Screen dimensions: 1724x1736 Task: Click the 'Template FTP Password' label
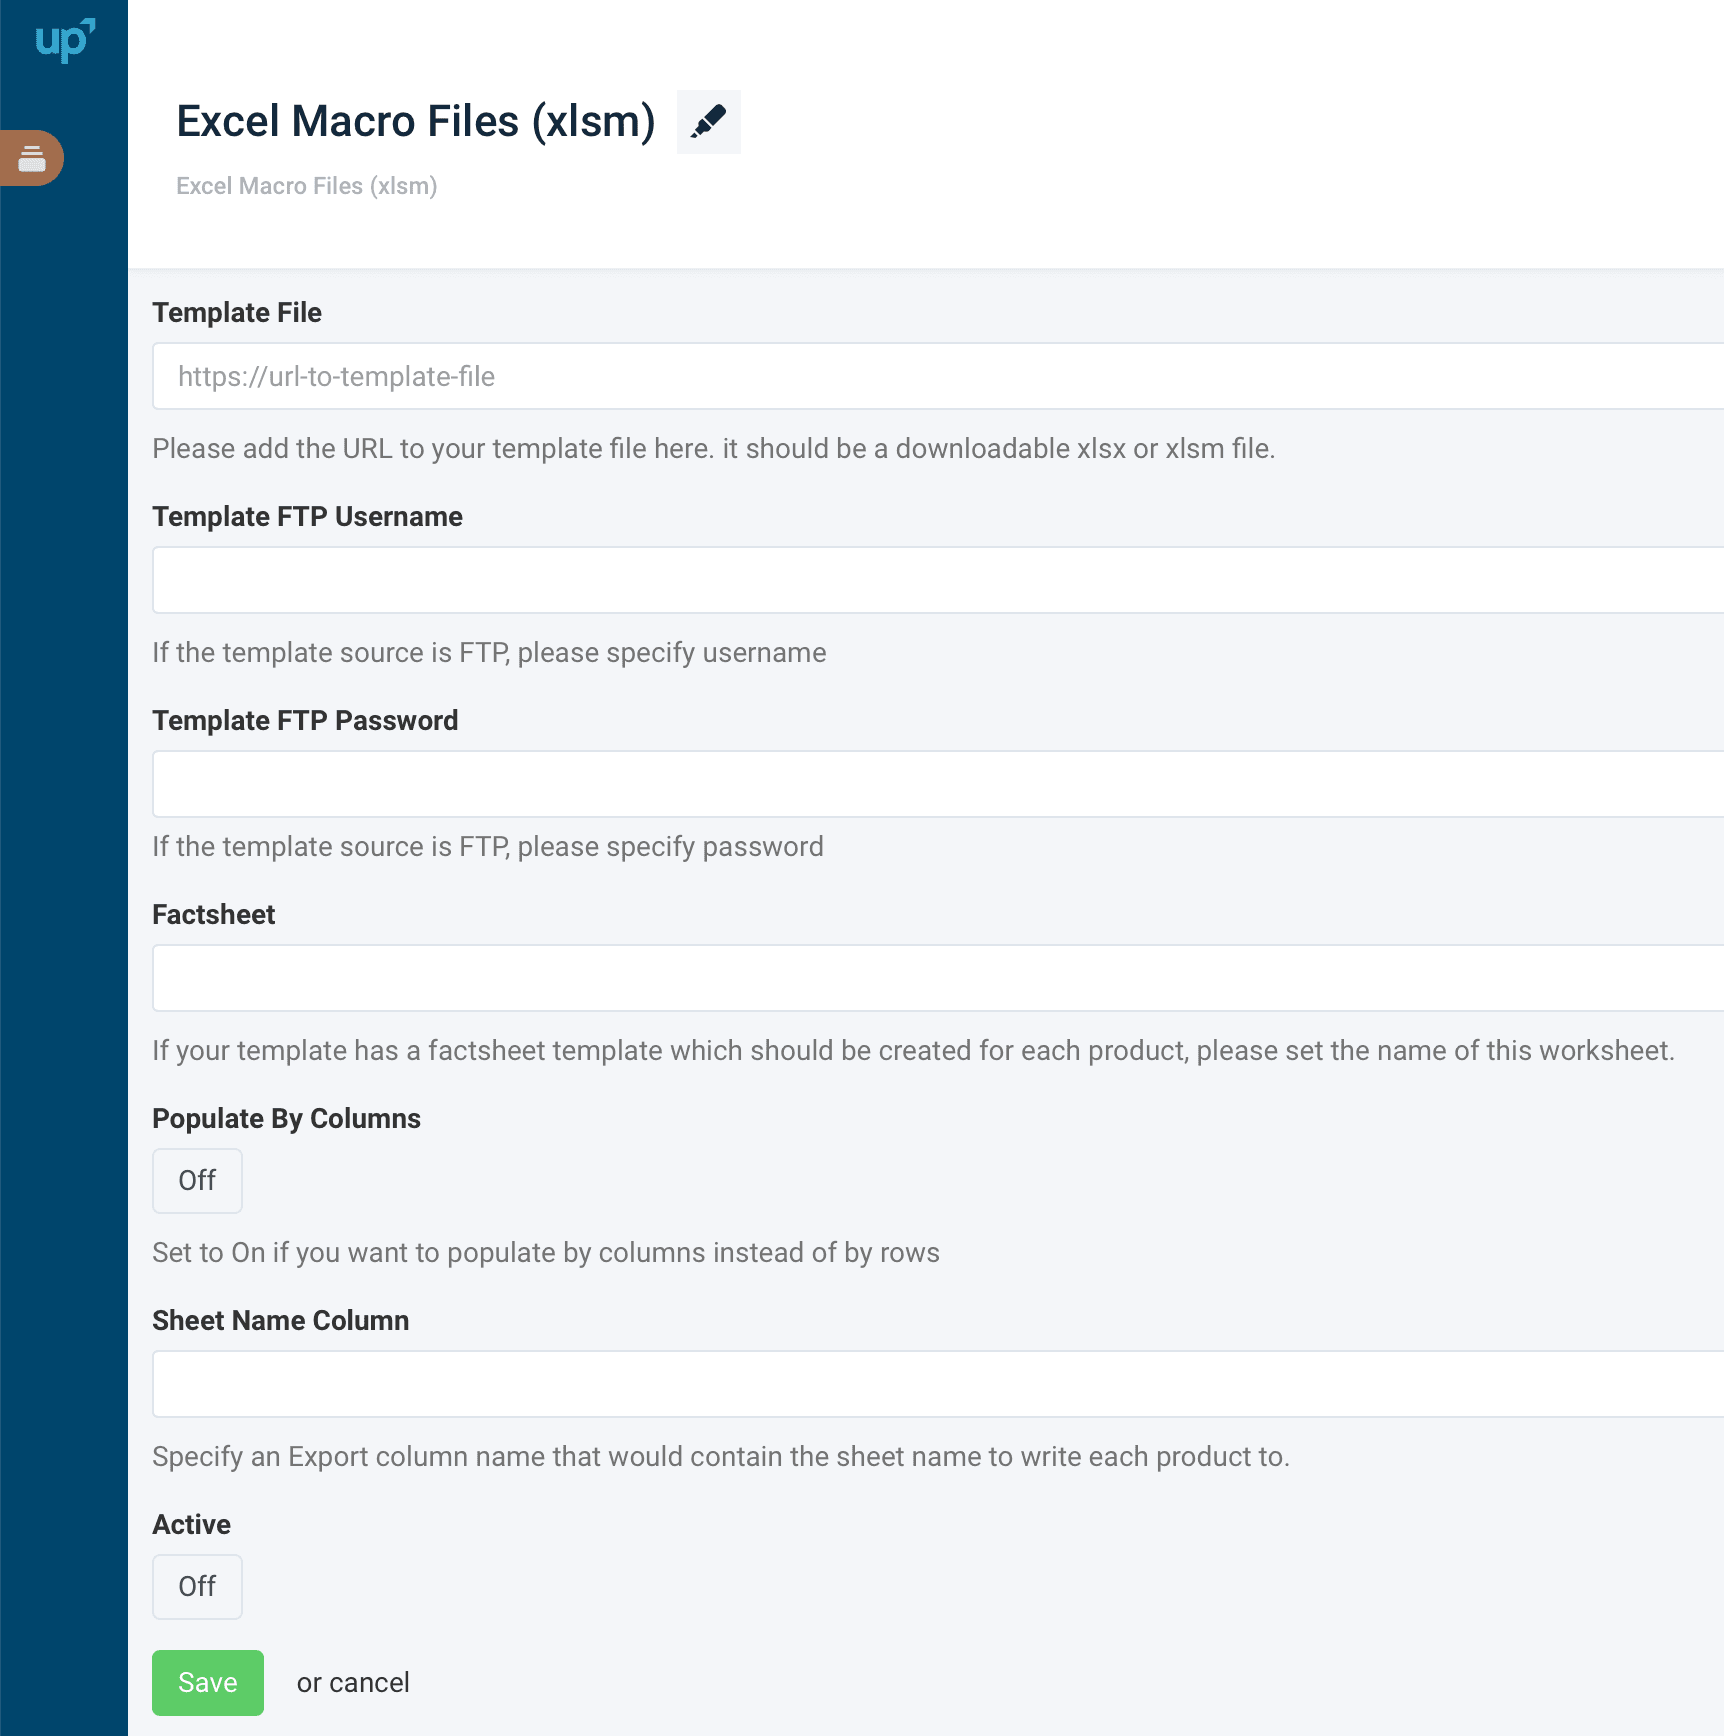pyautogui.click(x=305, y=721)
